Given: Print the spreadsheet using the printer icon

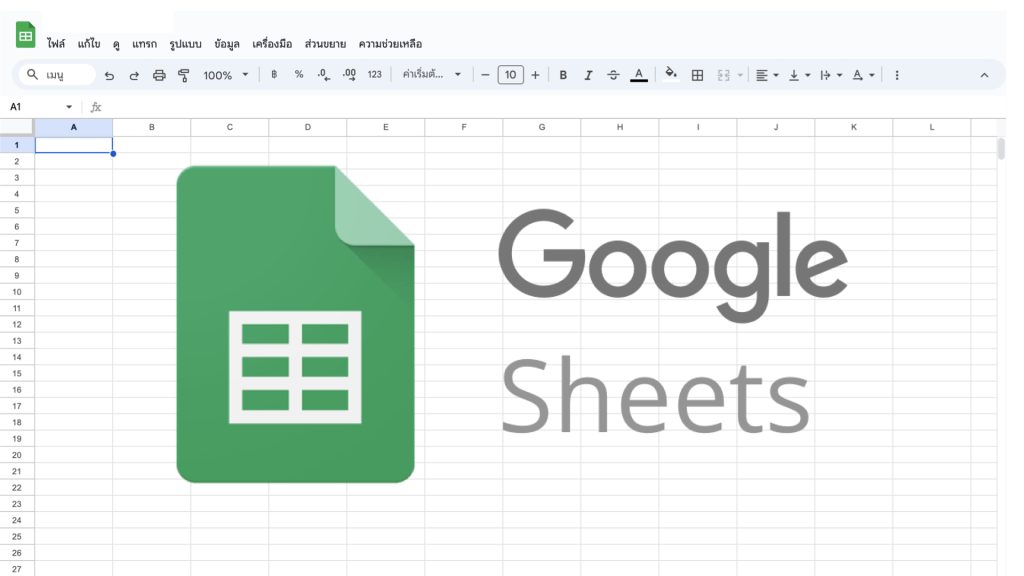Looking at the screenshot, I should [x=159, y=75].
